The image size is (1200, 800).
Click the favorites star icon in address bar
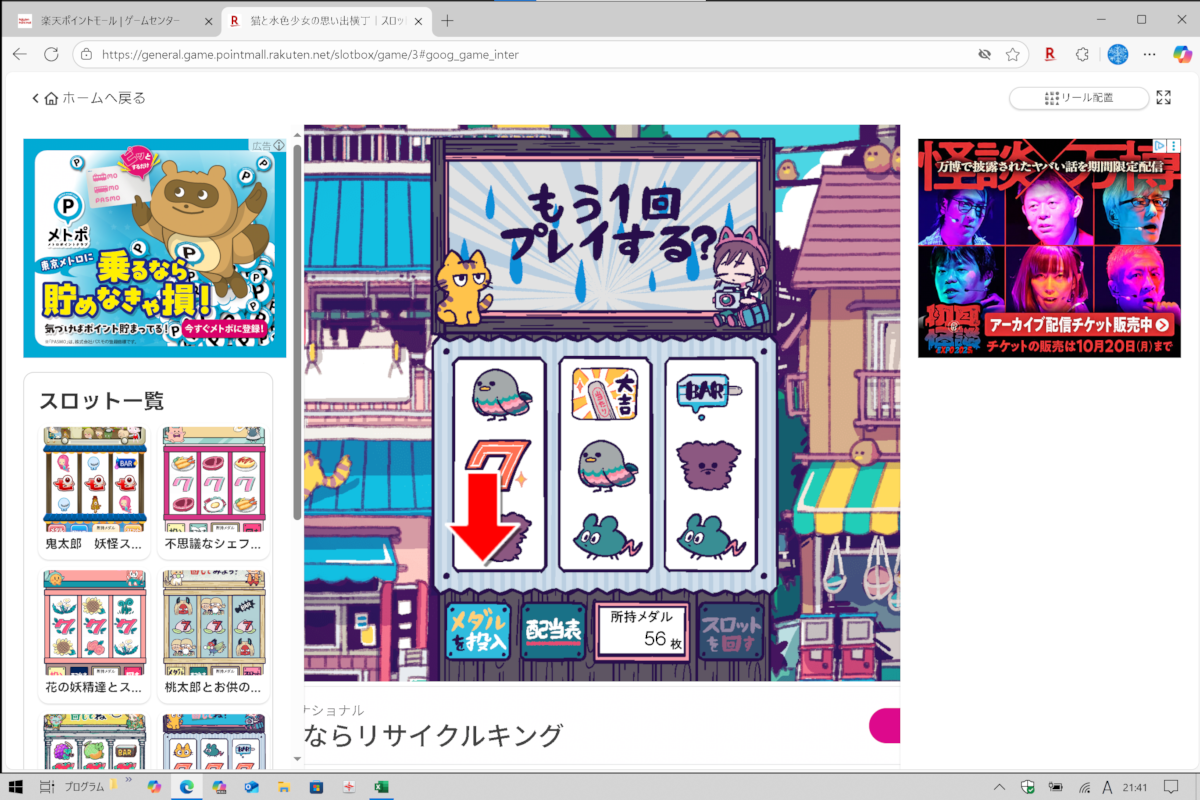pos(1013,54)
